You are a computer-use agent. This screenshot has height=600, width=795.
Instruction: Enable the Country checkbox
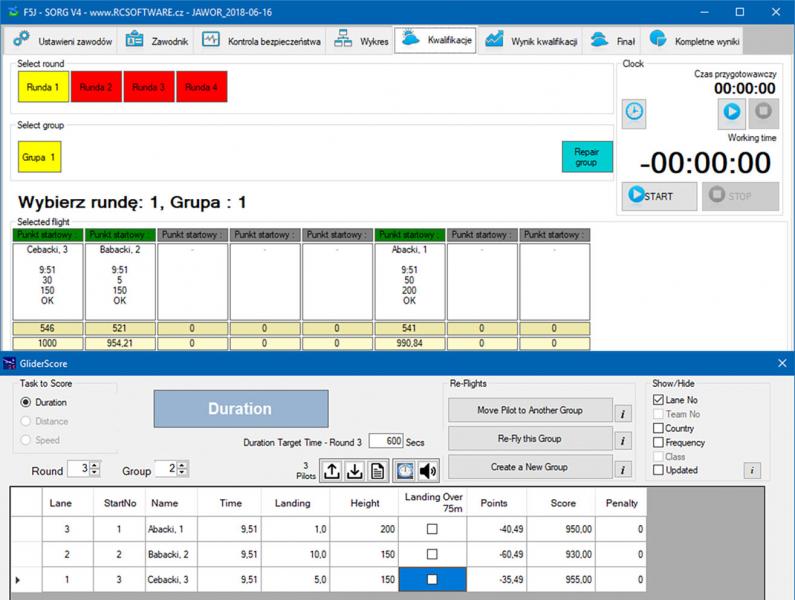[x=658, y=429]
